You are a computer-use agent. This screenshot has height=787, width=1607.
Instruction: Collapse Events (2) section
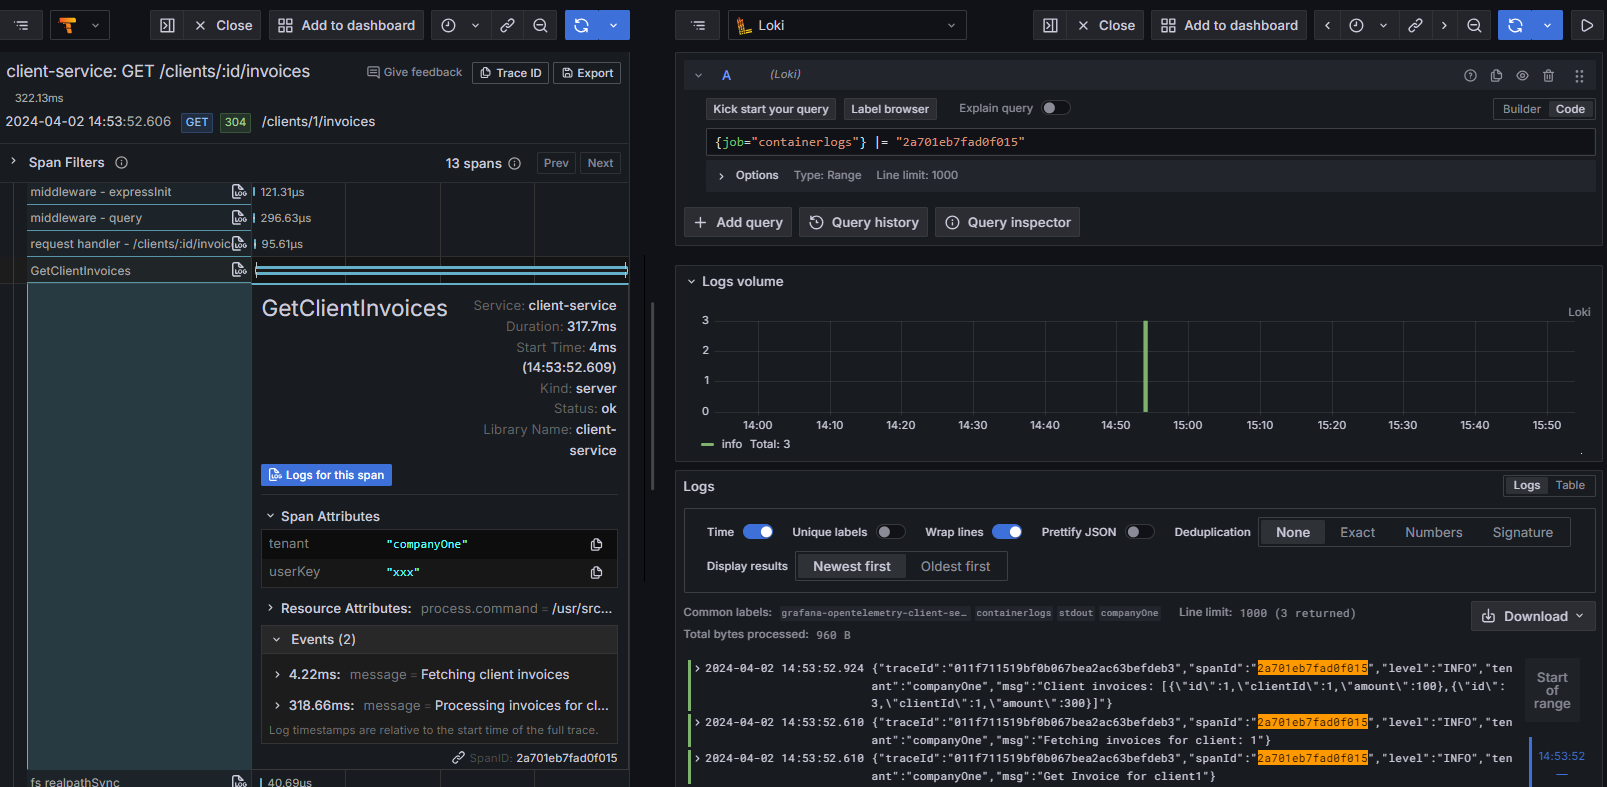coord(277,639)
